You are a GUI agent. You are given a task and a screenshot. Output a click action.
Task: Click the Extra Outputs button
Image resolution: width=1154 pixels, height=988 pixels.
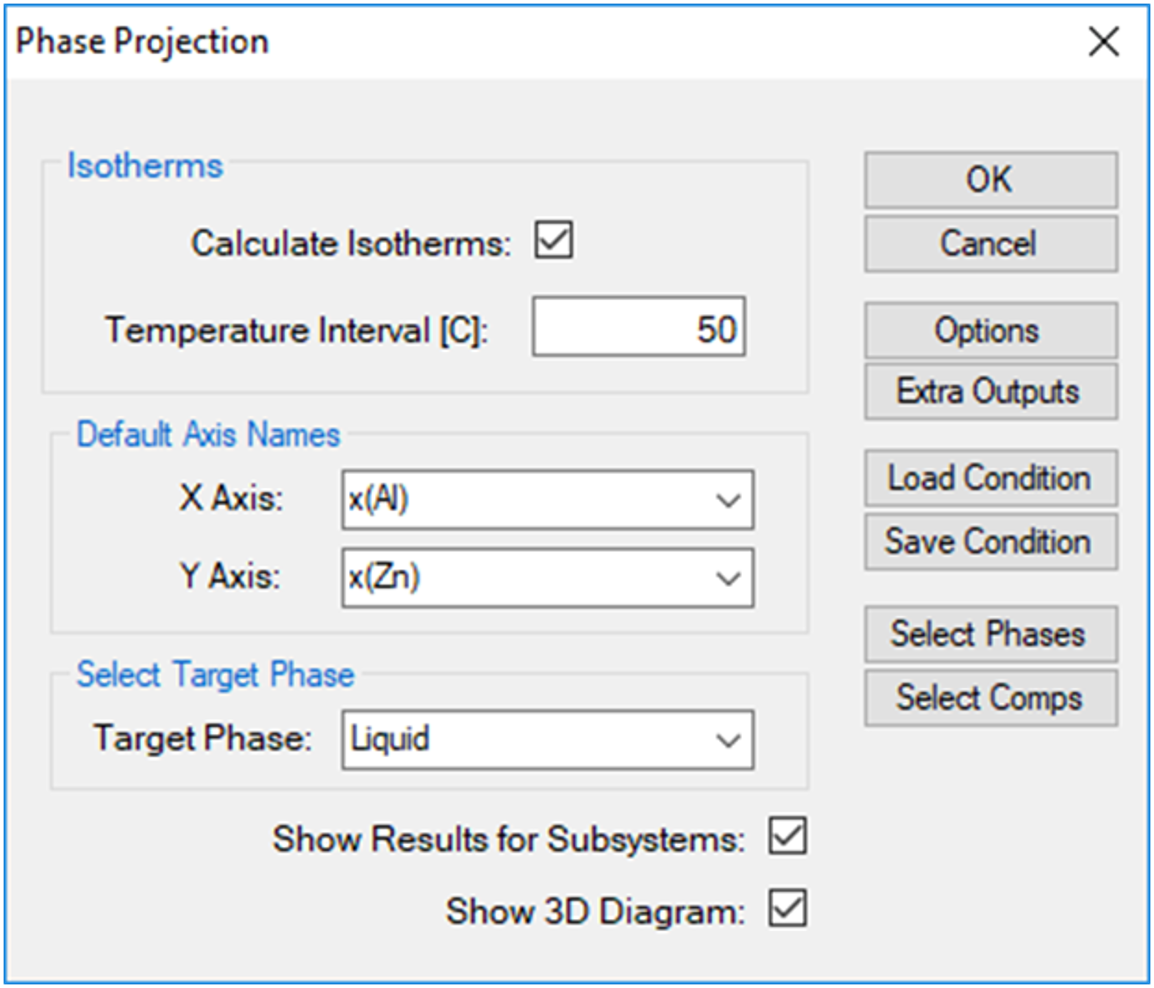pos(990,392)
